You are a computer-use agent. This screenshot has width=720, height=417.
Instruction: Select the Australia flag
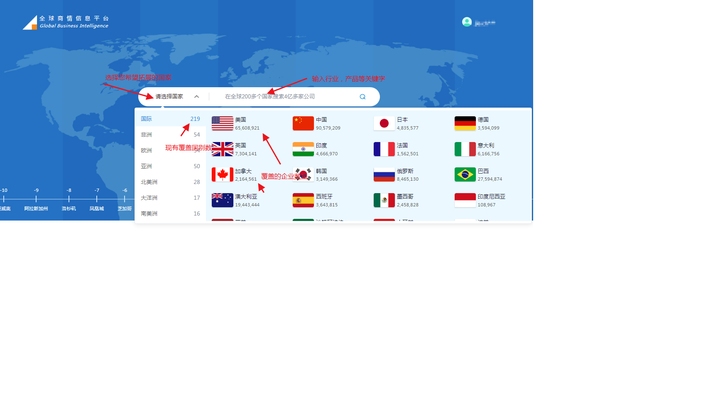pyautogui.click(x=222, y=200)
